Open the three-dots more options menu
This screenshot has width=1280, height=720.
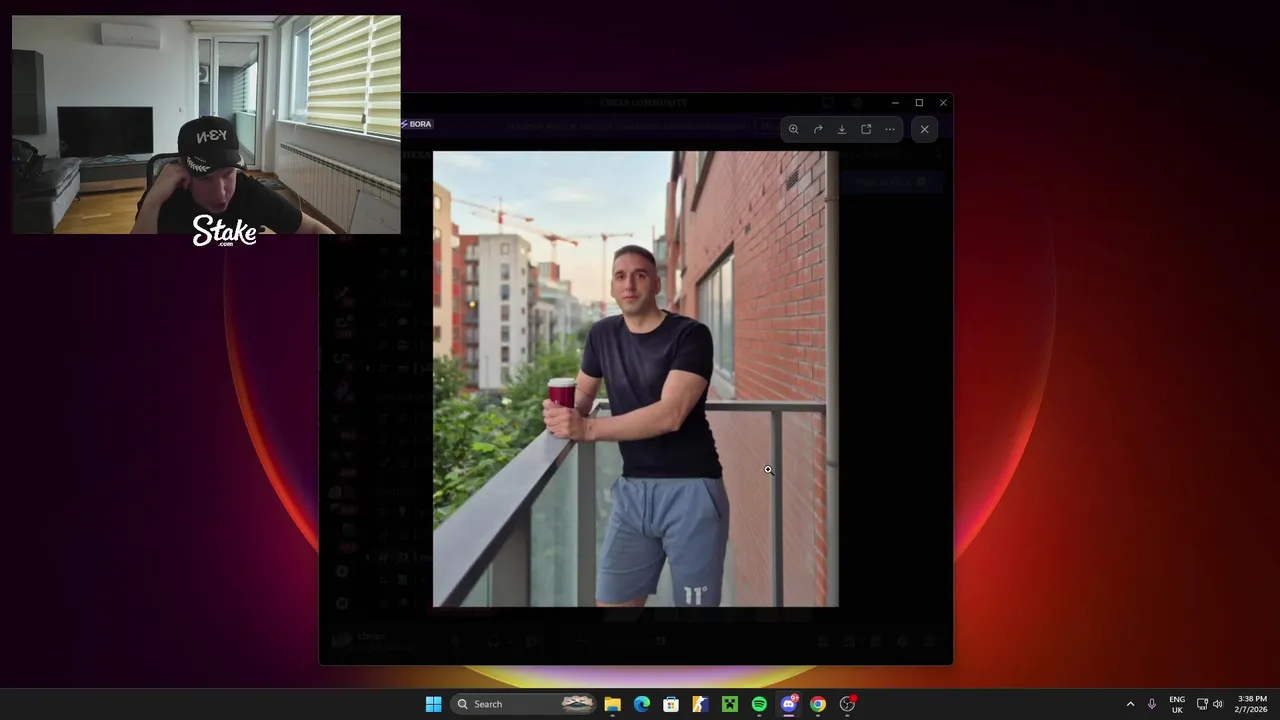[890, 129]
